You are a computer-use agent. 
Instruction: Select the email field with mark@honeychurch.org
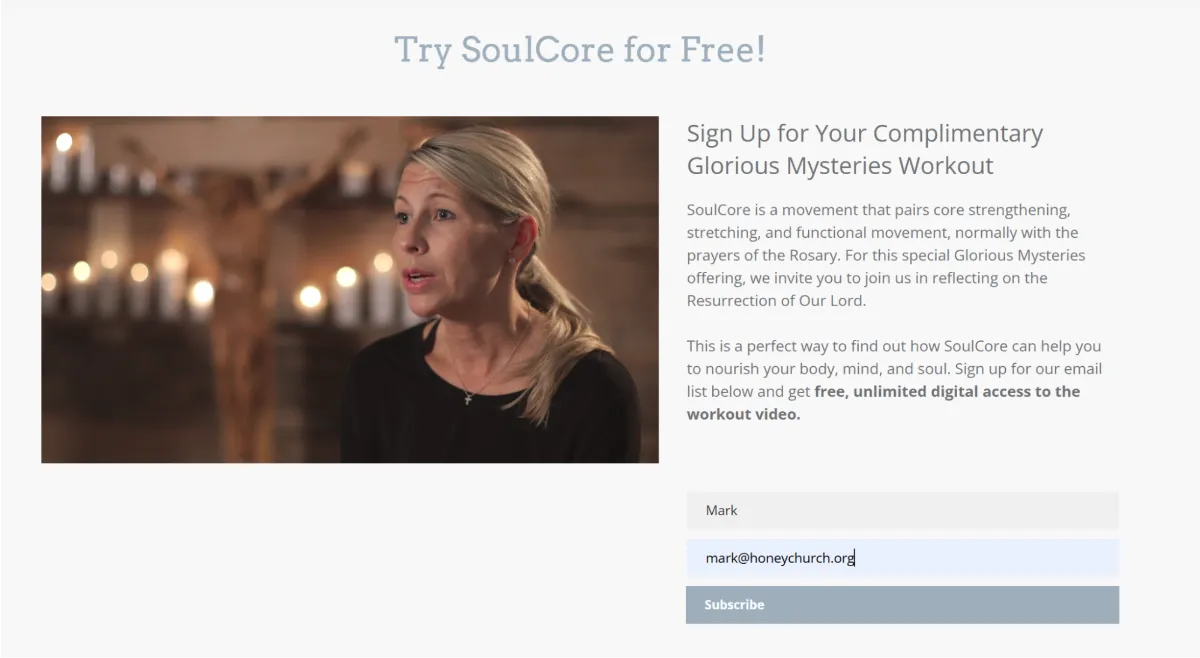(902, 558)
